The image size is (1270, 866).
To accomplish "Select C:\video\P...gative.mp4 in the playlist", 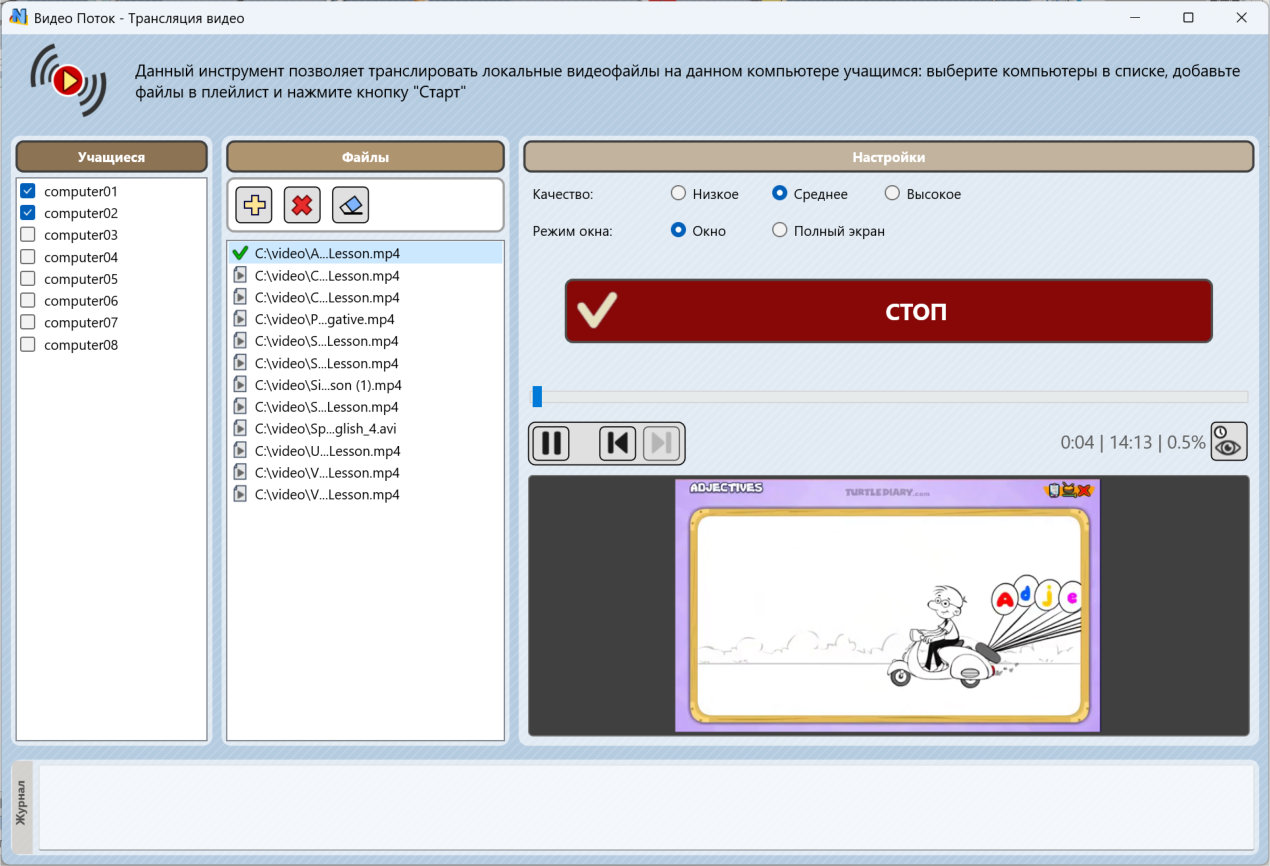I will (x=324, y=320).
